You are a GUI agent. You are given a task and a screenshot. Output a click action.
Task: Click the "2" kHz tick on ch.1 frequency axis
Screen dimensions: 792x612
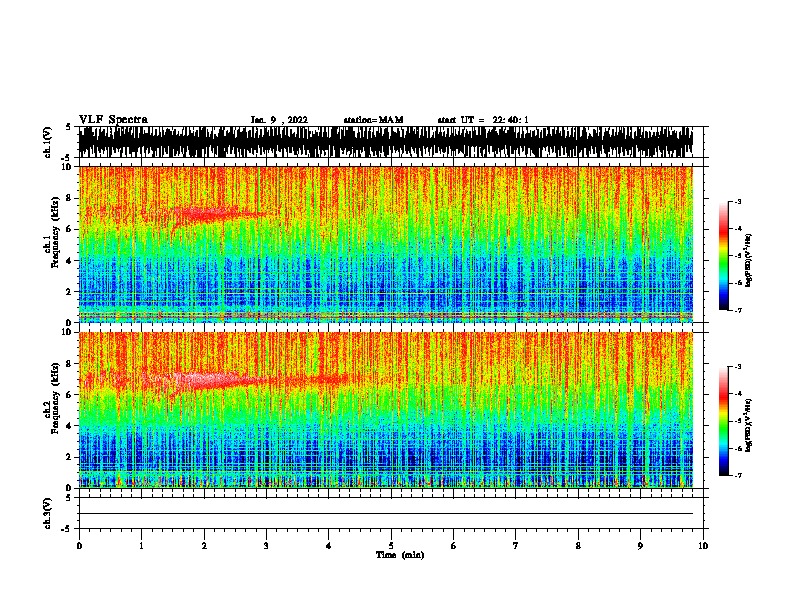click(x=69, y=292)
